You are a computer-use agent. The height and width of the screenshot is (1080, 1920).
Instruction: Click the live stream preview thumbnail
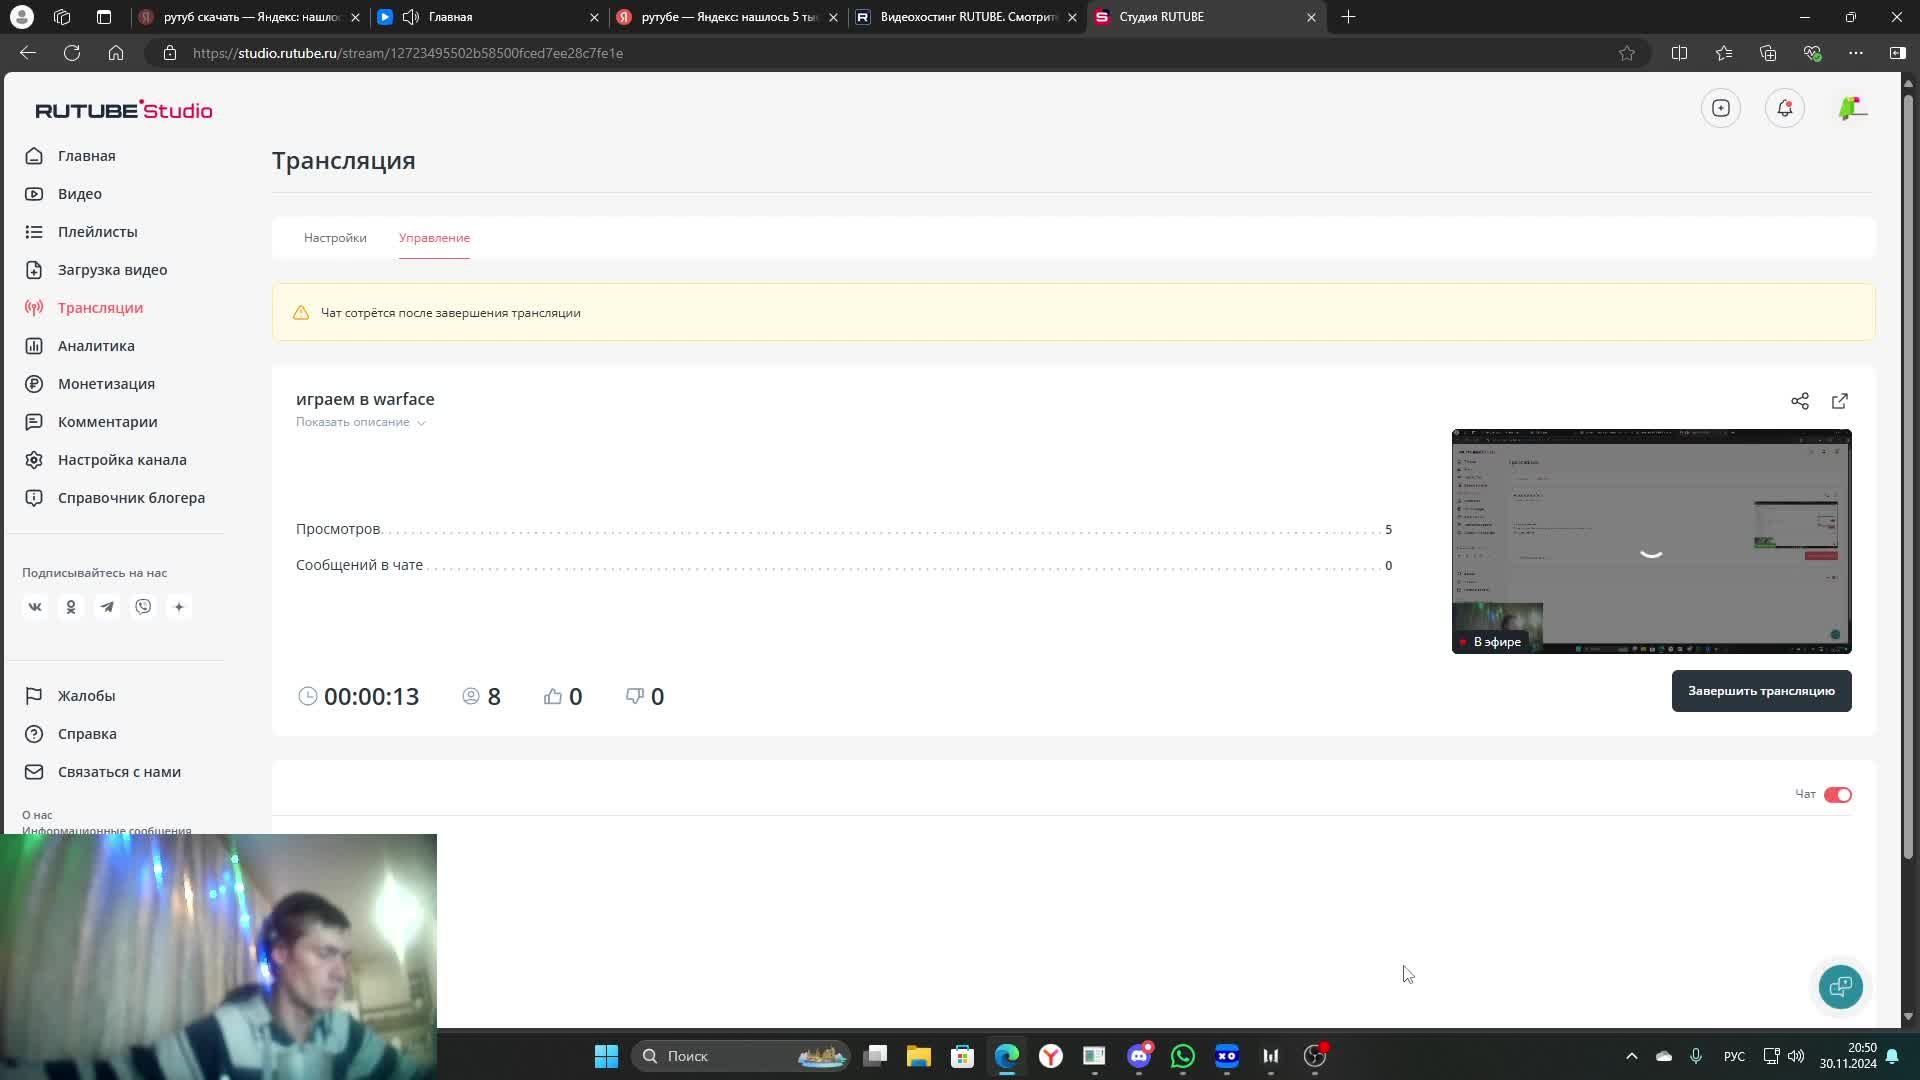(x=1651, y=541)
